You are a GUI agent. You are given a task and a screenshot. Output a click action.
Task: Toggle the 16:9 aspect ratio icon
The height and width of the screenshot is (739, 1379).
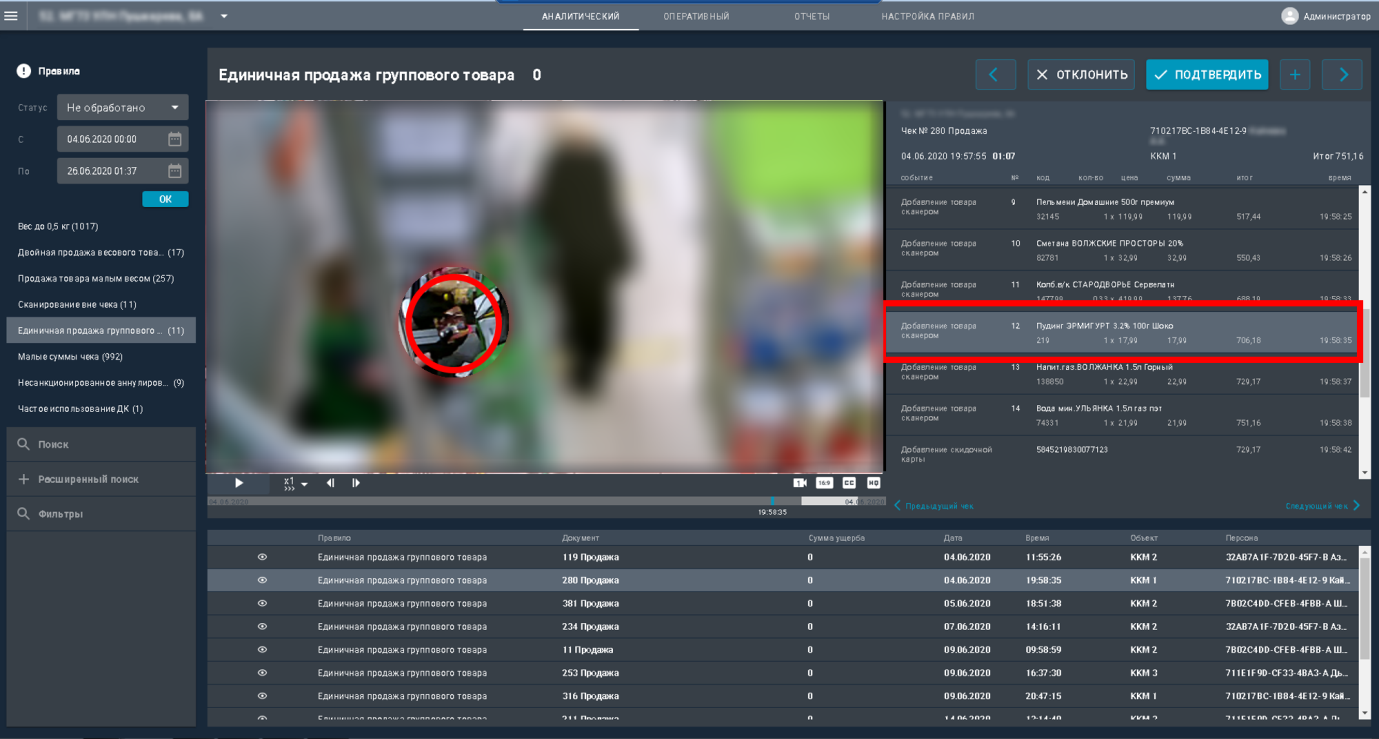coord(824,483)
